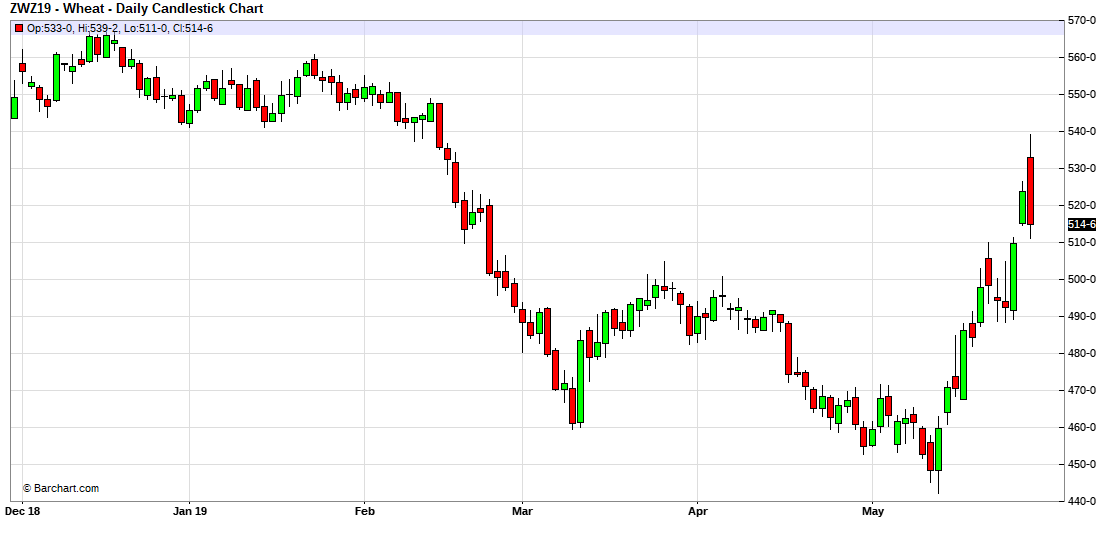Click the 500-0 price axis label
This screenshot has height=542, width=1106.
(1083, 279)
